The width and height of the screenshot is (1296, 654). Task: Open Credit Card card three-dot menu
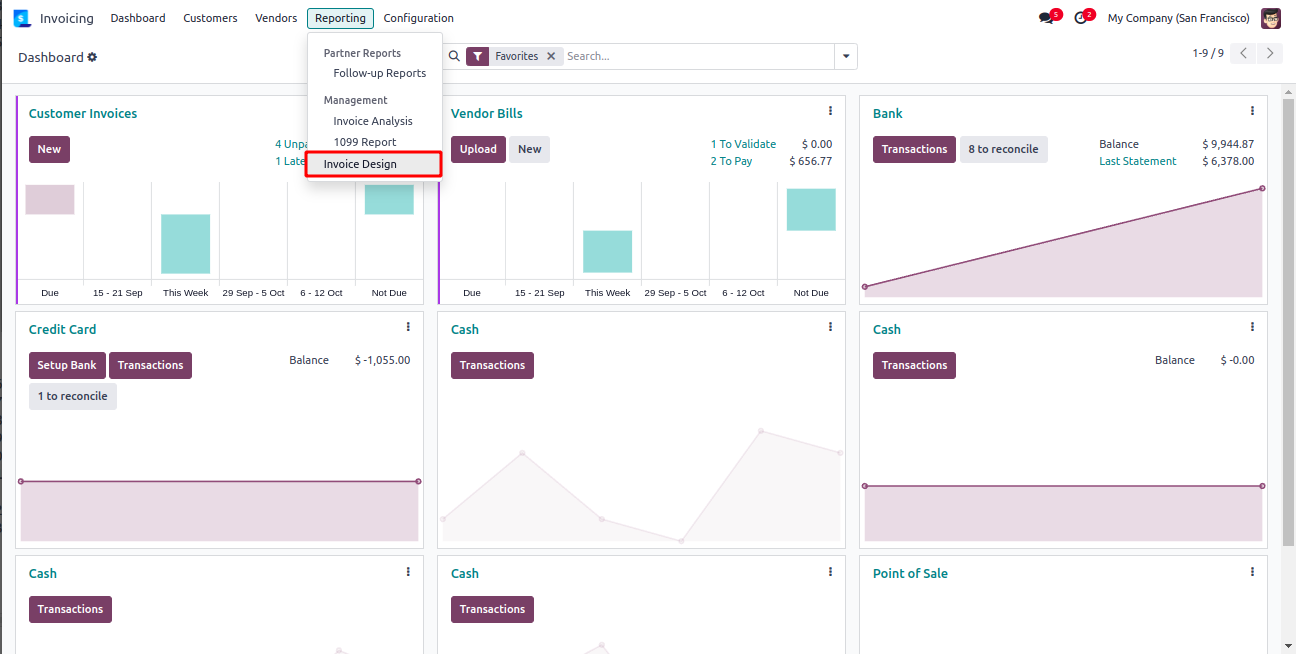tap(408, 327)
